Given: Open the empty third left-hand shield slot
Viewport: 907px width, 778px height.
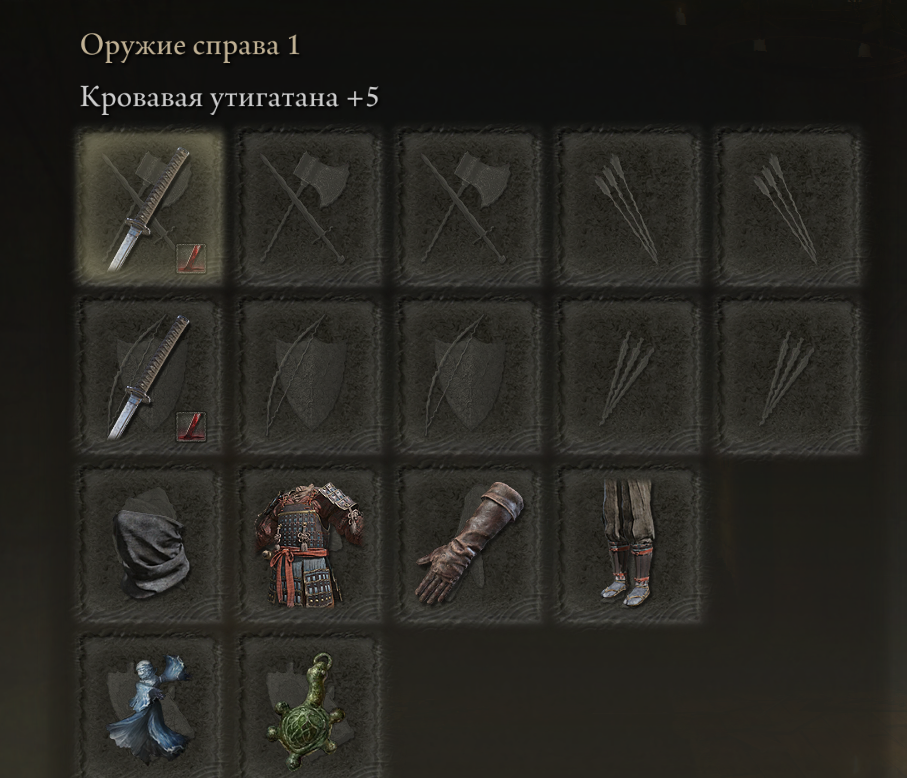Looking at the screenshot, I should 469,375.
